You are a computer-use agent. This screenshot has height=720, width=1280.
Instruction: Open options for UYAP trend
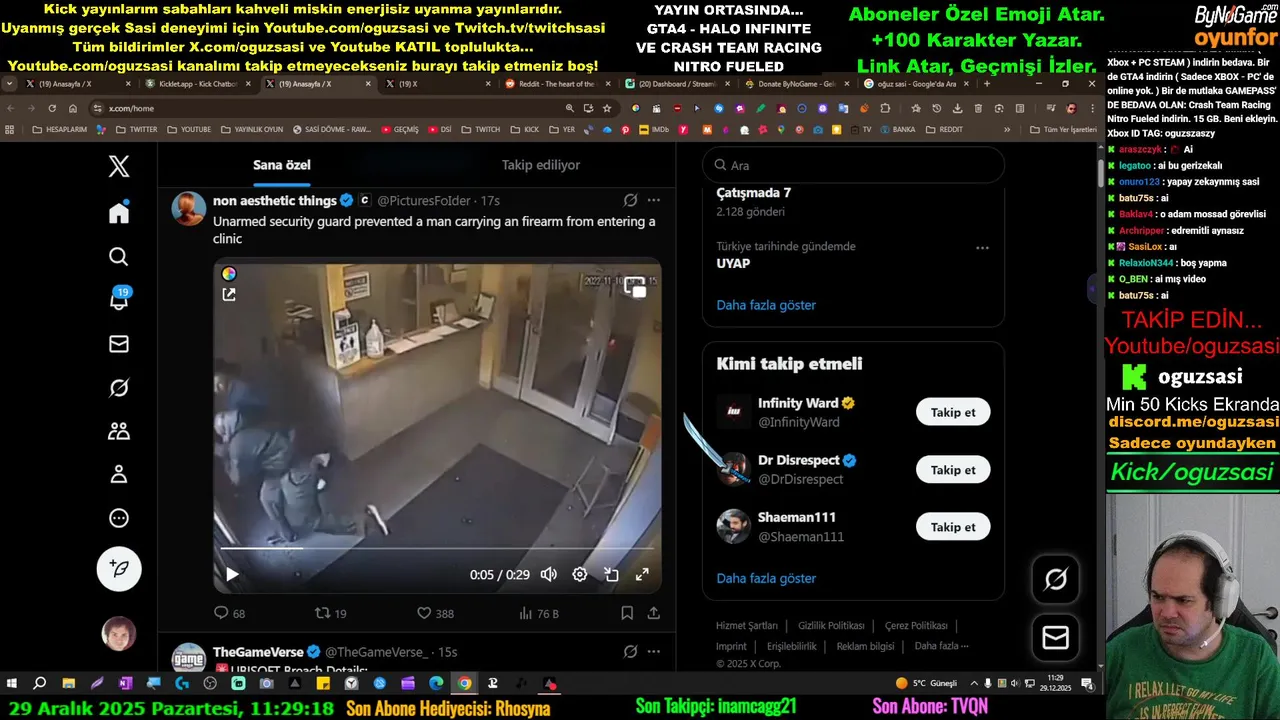coord(982,248)
